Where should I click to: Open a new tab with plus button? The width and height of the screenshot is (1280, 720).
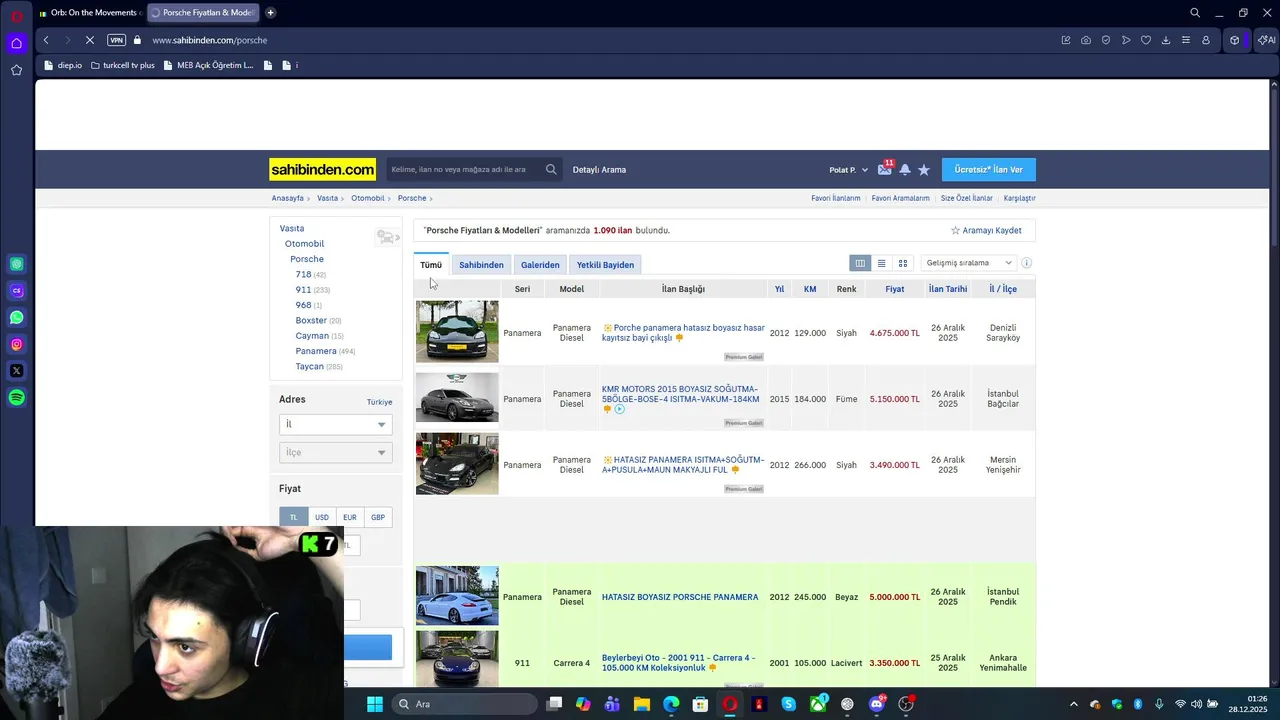pos(270,13)
